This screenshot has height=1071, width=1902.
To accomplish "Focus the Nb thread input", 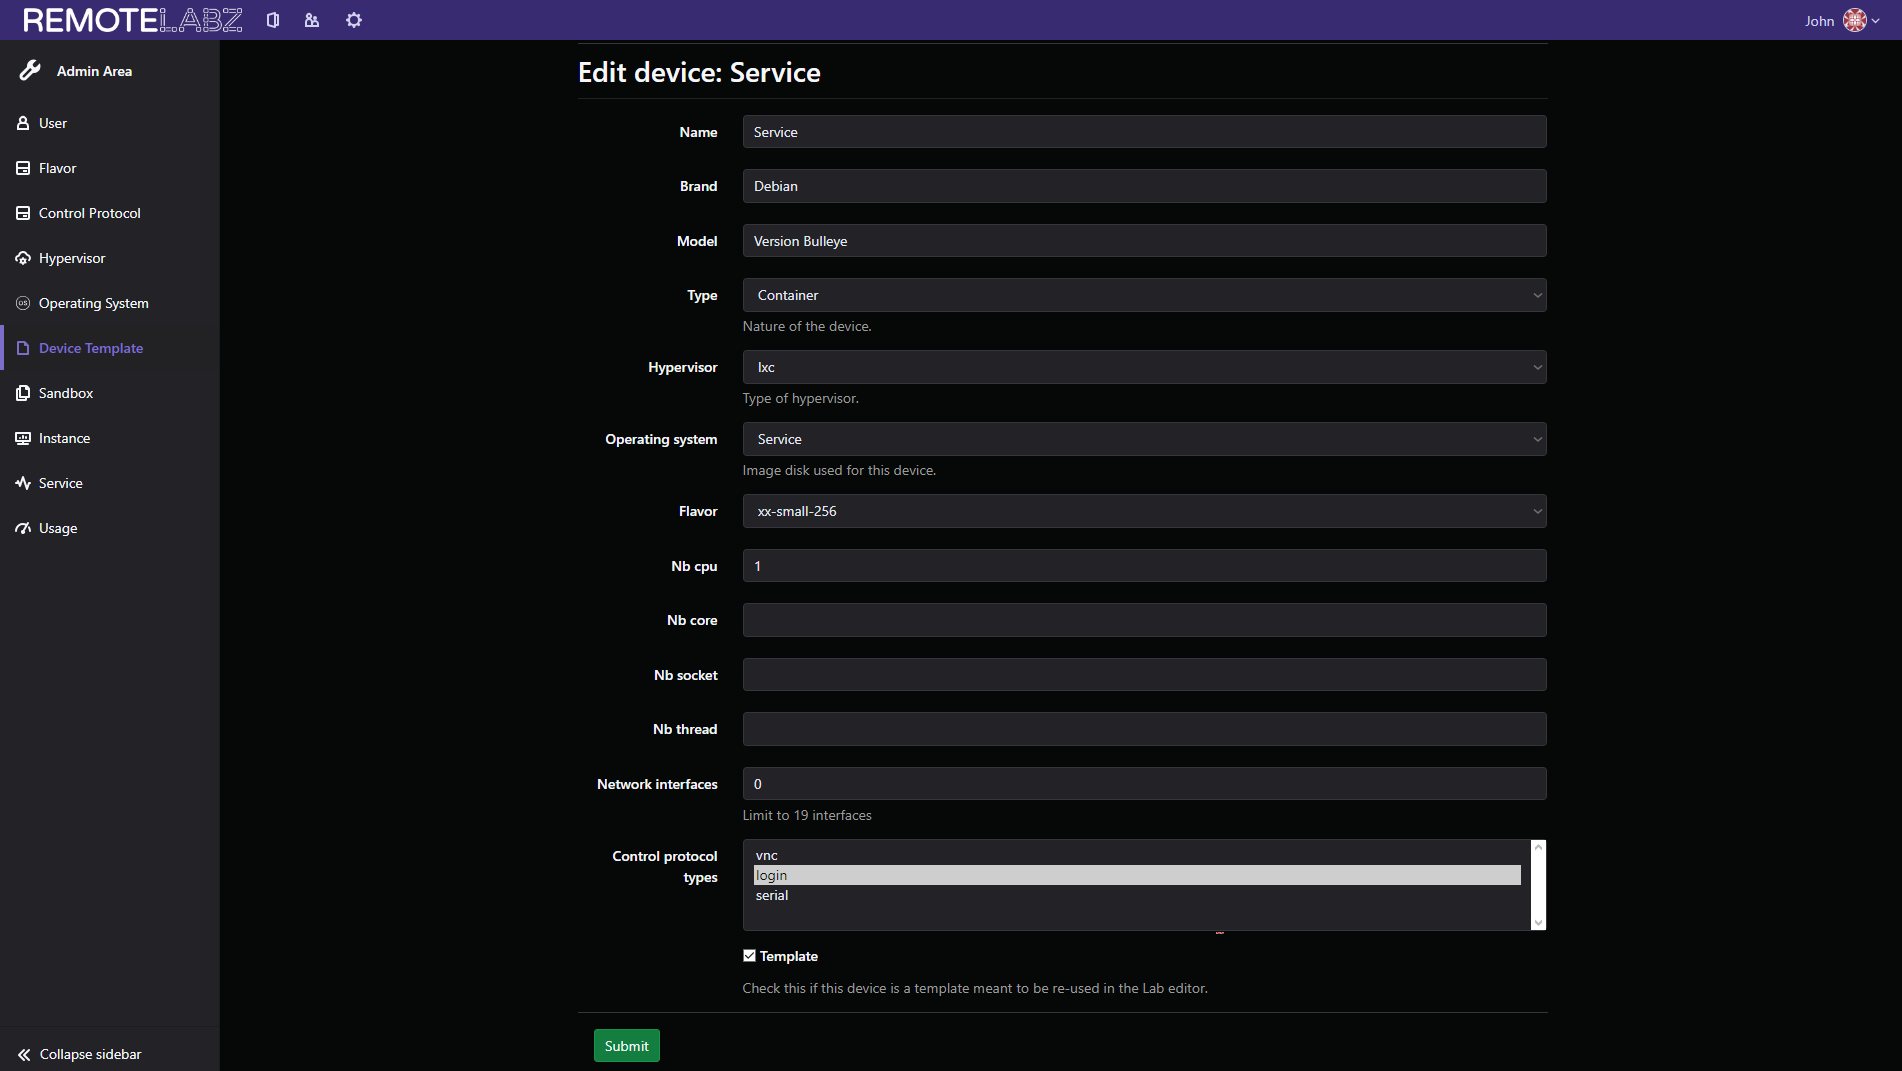I will [x=1144, y=729].
